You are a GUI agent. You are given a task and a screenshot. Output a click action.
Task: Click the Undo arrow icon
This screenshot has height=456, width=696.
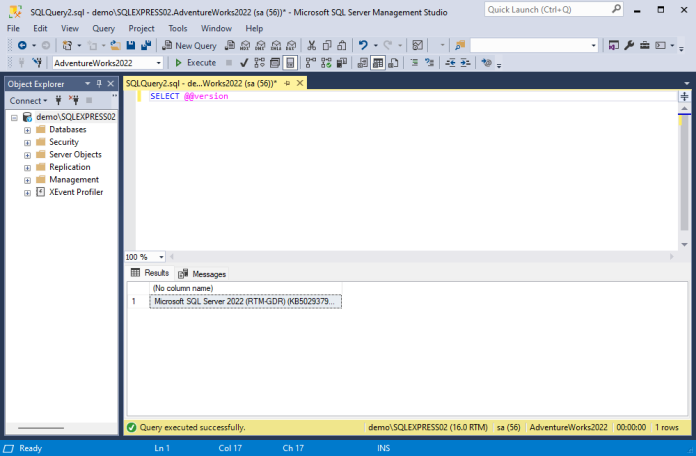pos(363,45)
